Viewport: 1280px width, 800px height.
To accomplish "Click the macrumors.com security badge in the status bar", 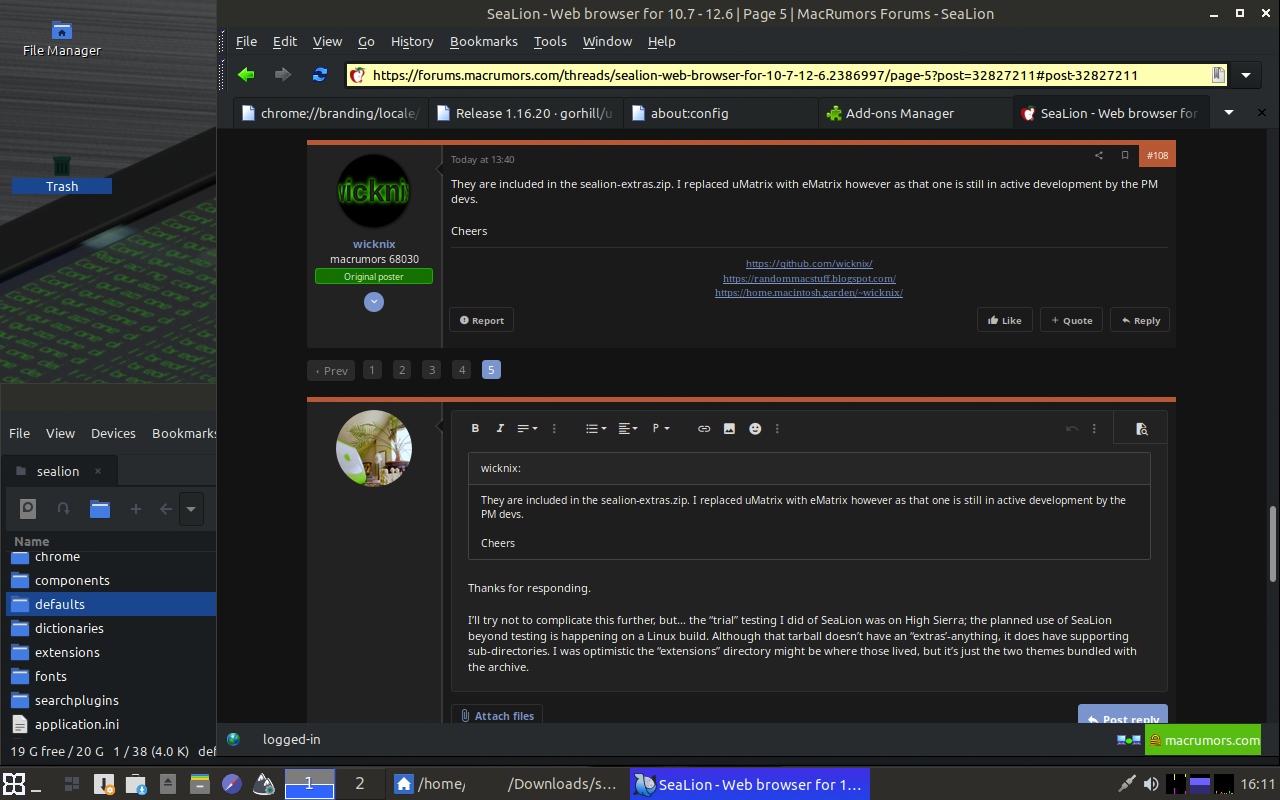I will point(1203,740).
